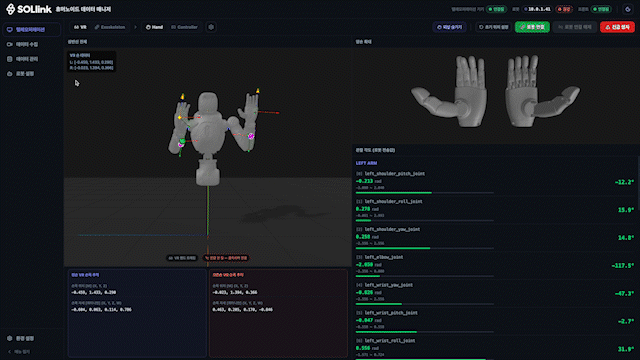This screenshot has height=360, width=640.
Task: Select VR input mode
Action: click(80, 27)
